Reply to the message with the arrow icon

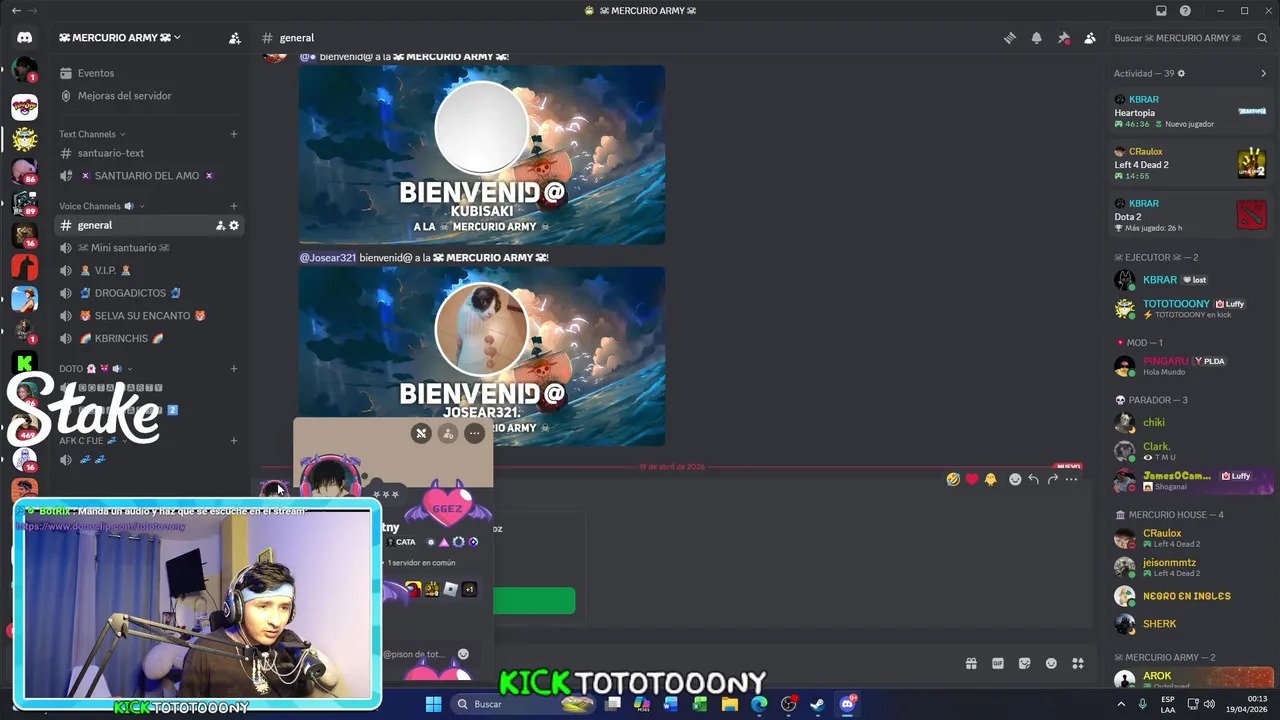pos(1034,479)
